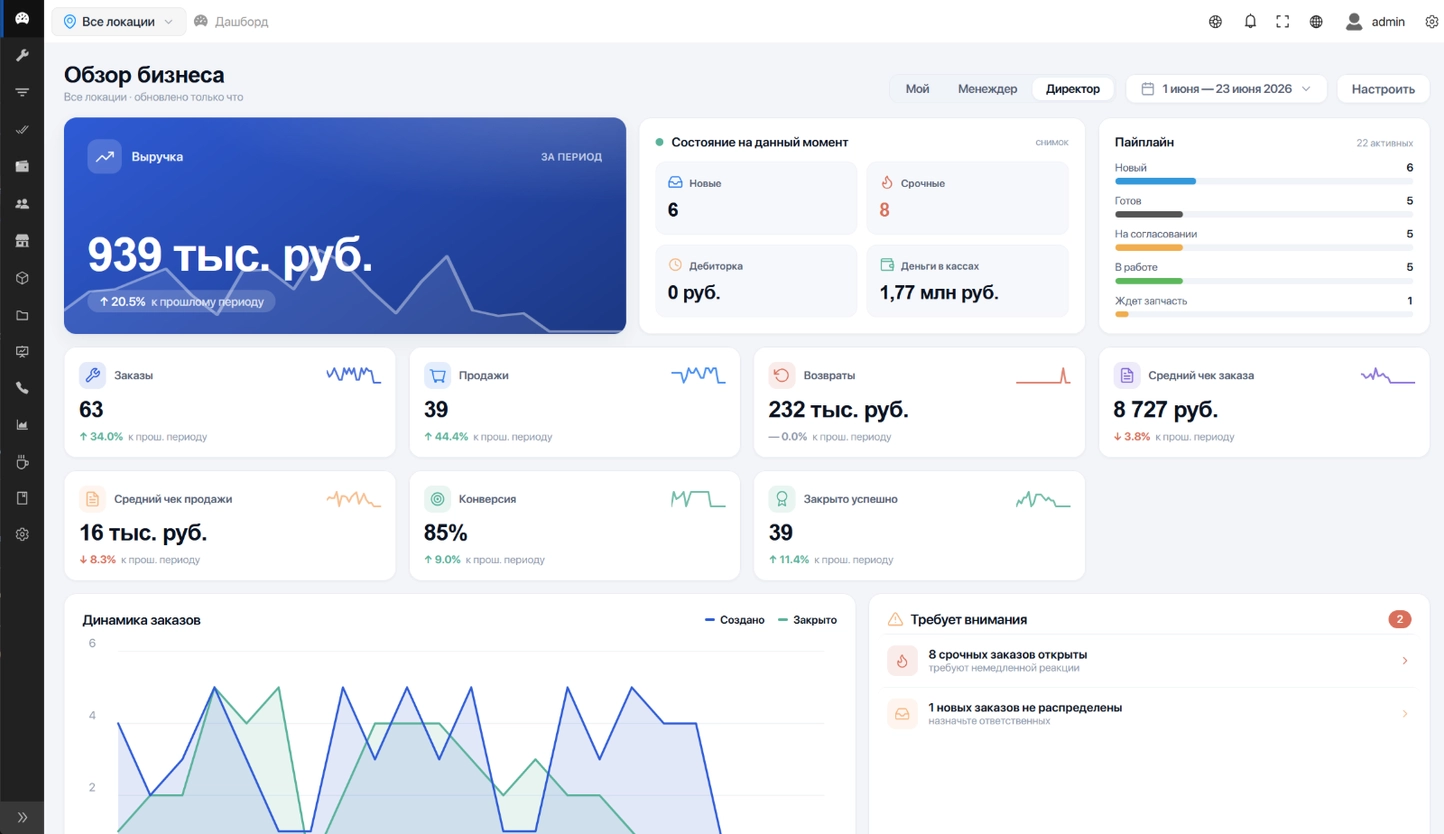Viewport: 1444px width, 834px height.
Task: Open the phone calls icon in the sidebar
Action: click(x=22, y=388)
